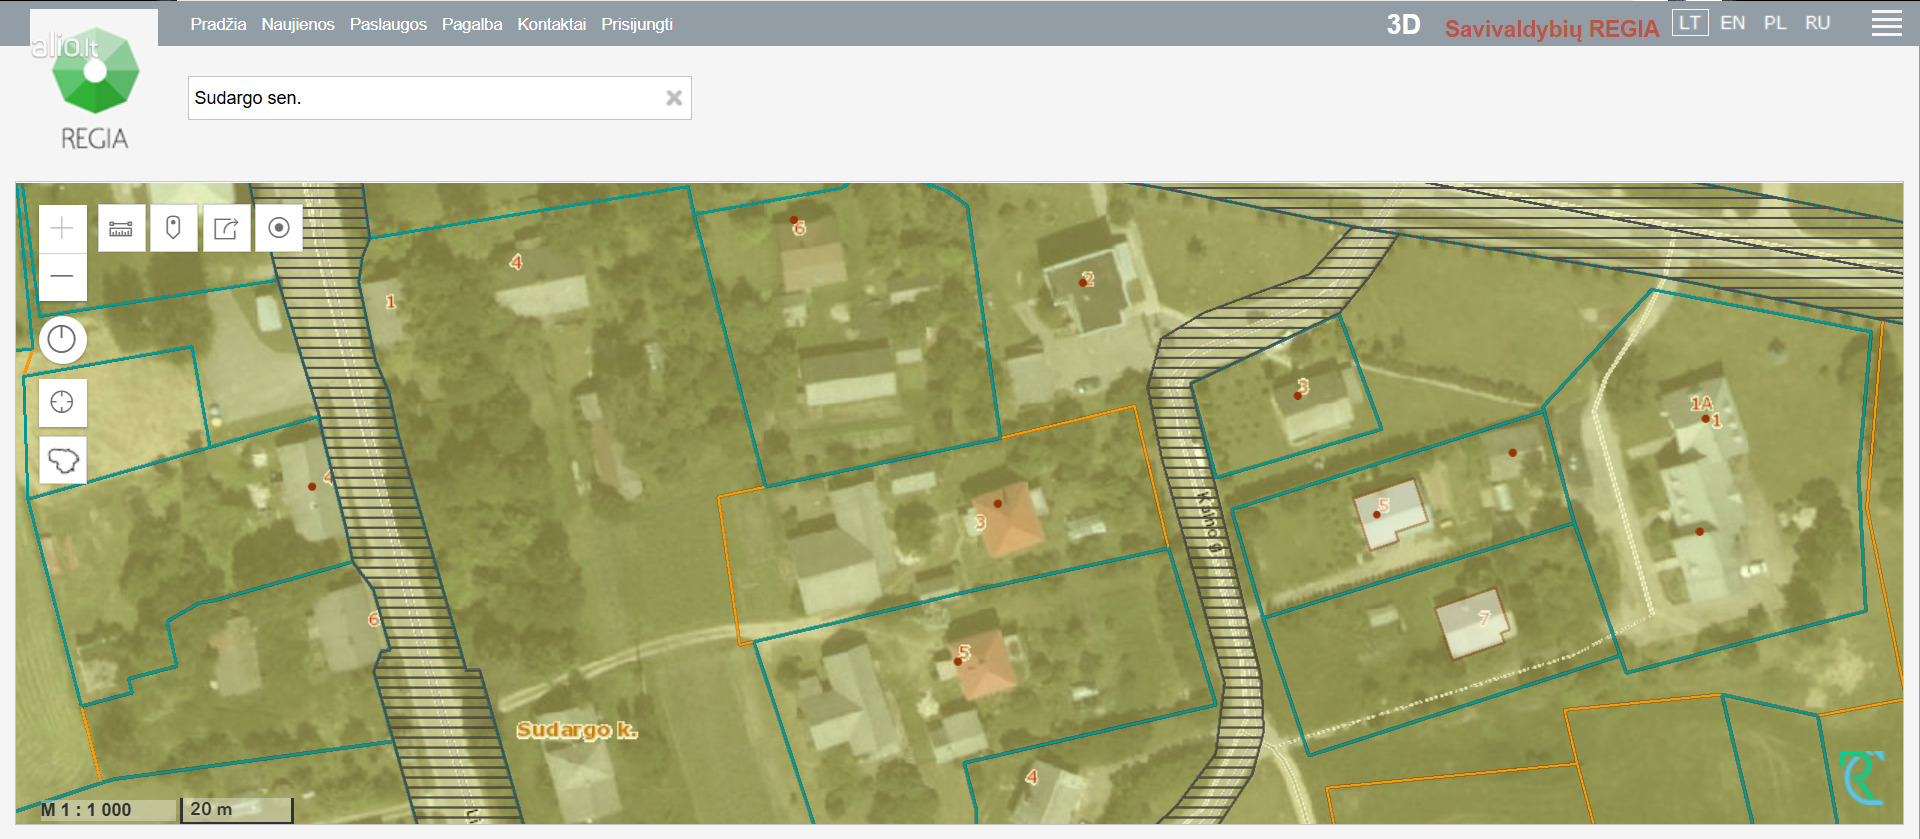Clear the Sudargo sen. search text
1920x839 pixels.
click(x=674, y=98)
